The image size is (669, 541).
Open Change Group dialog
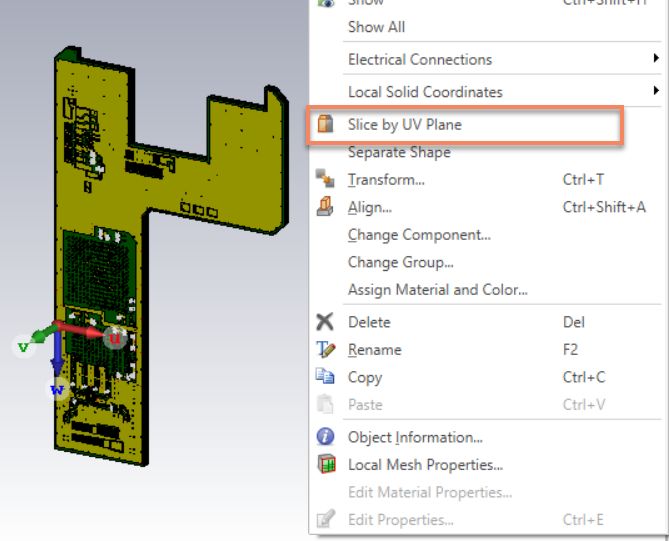click(x=401, y=262)
